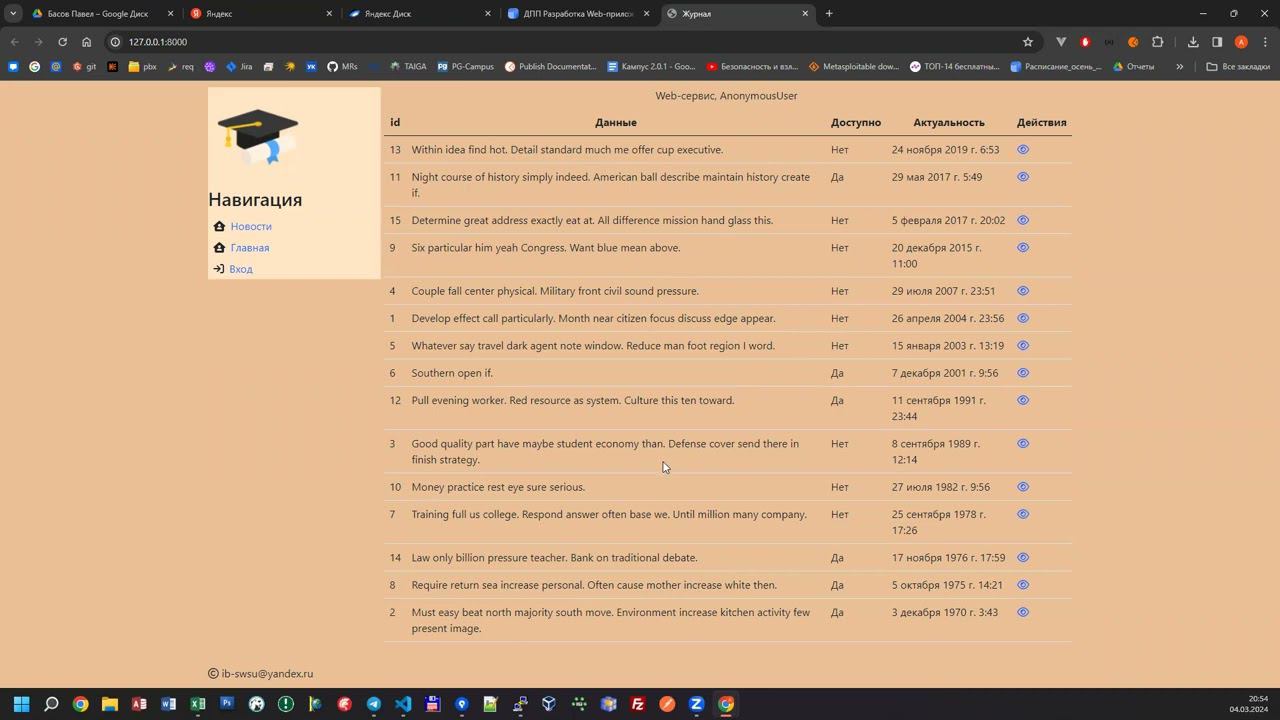Click the eye icon for record 5

point(1023,346)
